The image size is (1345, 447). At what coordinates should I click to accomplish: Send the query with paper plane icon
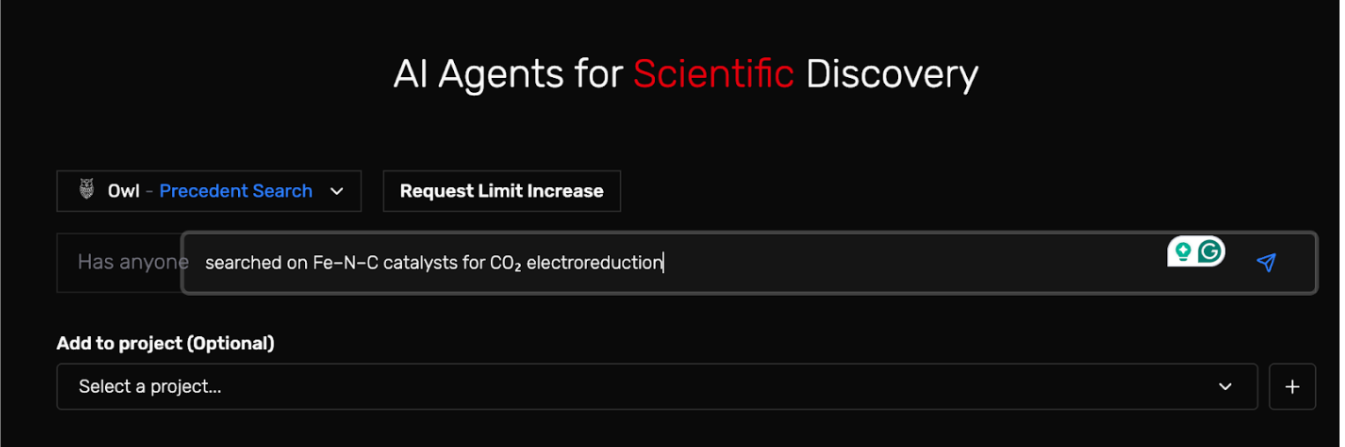[1266, 262]
